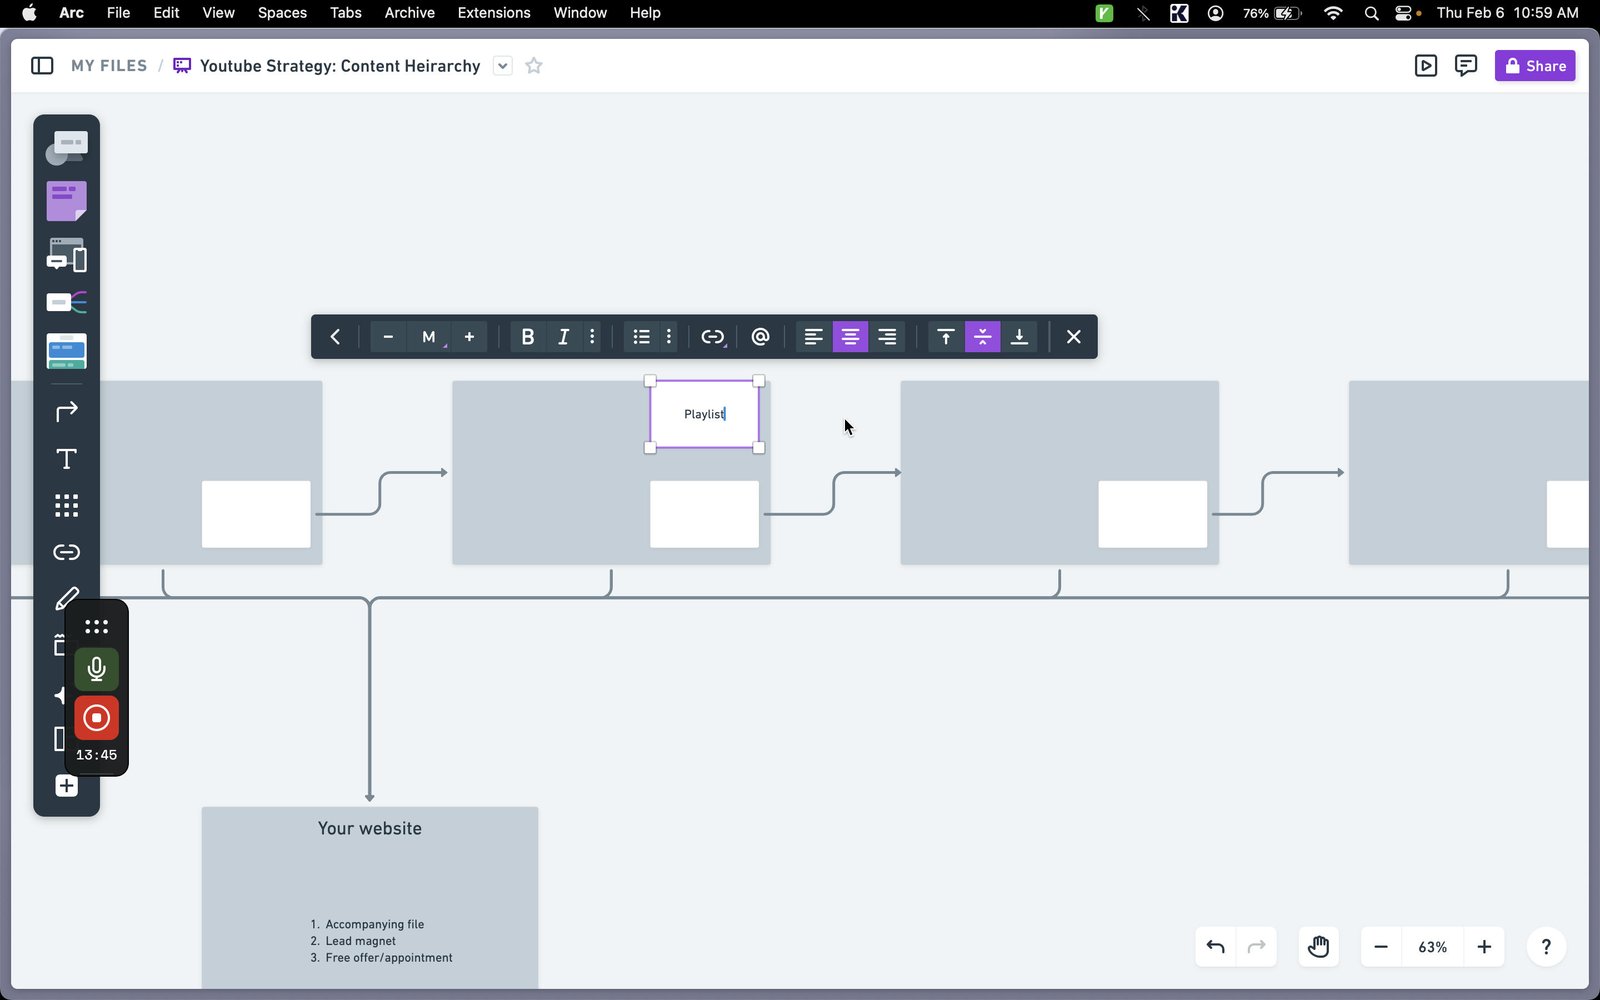The image size is (1600, 1000).
Task: Open the Spaces menu
Action: point(282,13)
